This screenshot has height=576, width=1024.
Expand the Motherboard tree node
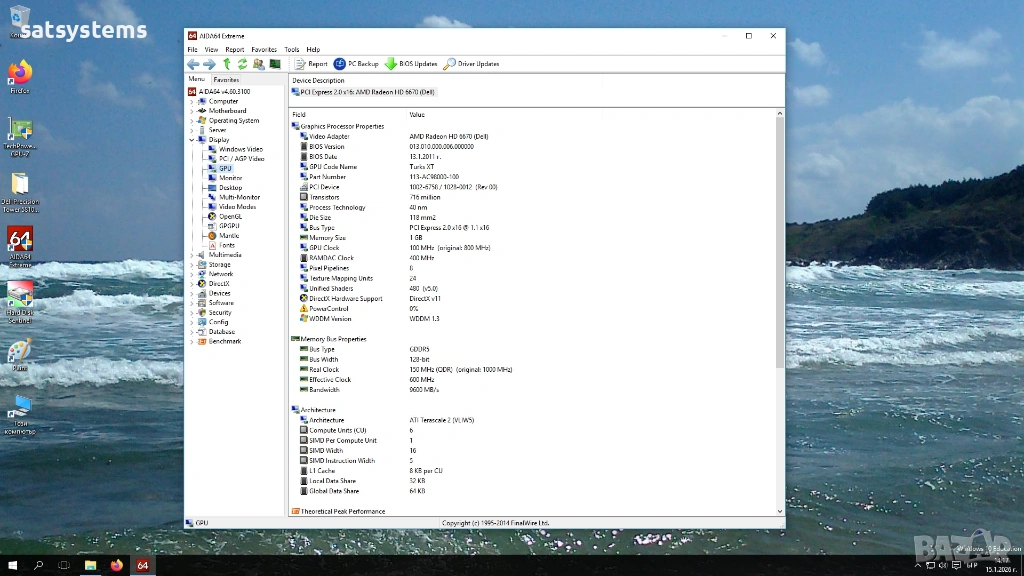pos(192,111)
